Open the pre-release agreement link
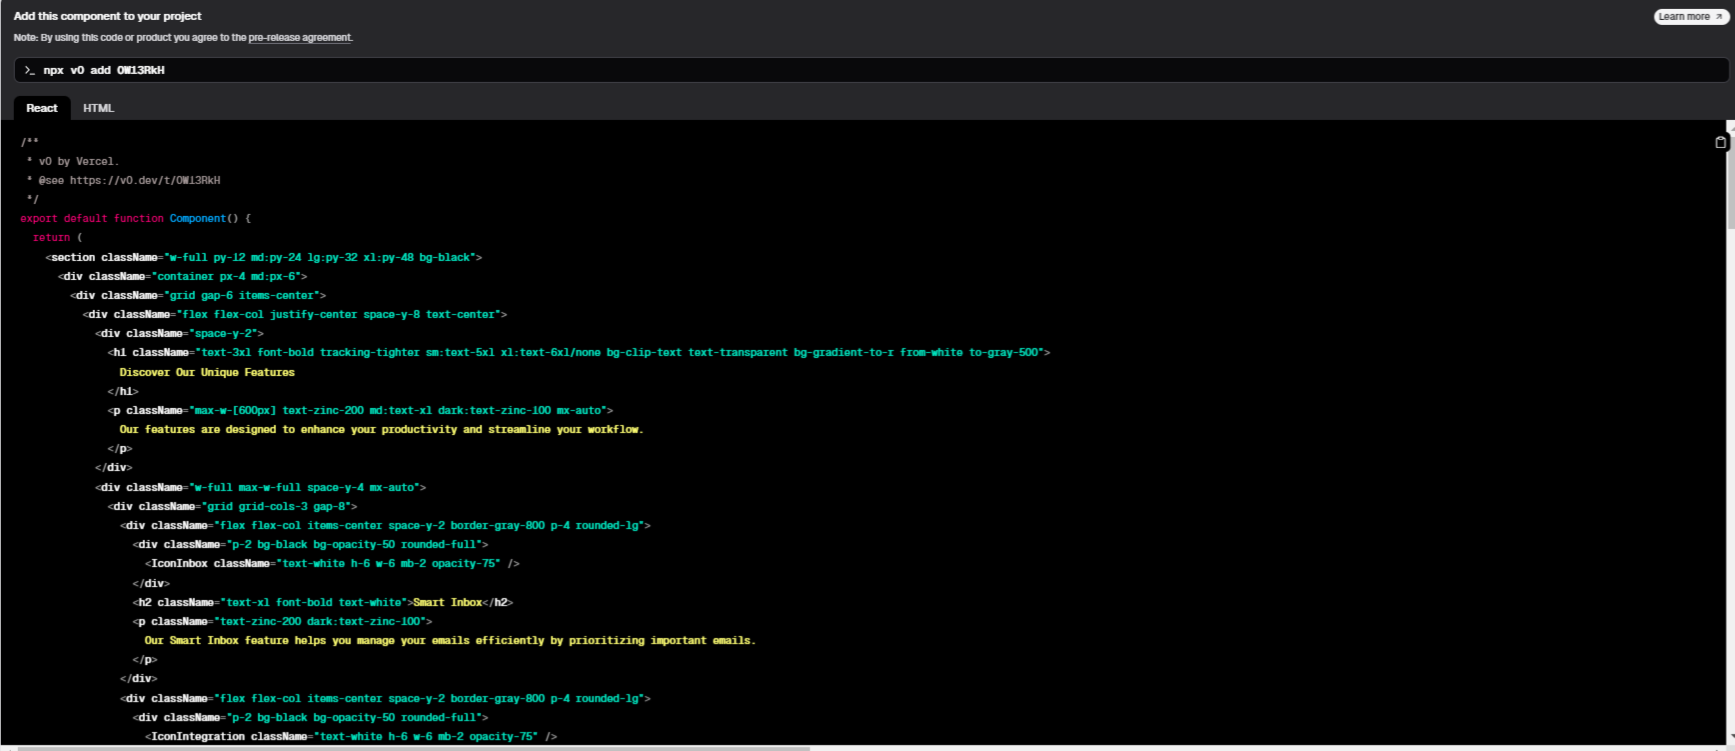The width and height of the screenshot is (1735, 751). click(299, 38)
